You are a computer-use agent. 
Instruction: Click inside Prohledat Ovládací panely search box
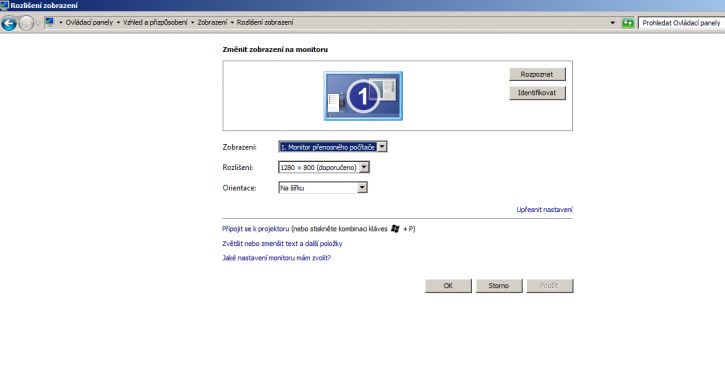pos(681,23)
